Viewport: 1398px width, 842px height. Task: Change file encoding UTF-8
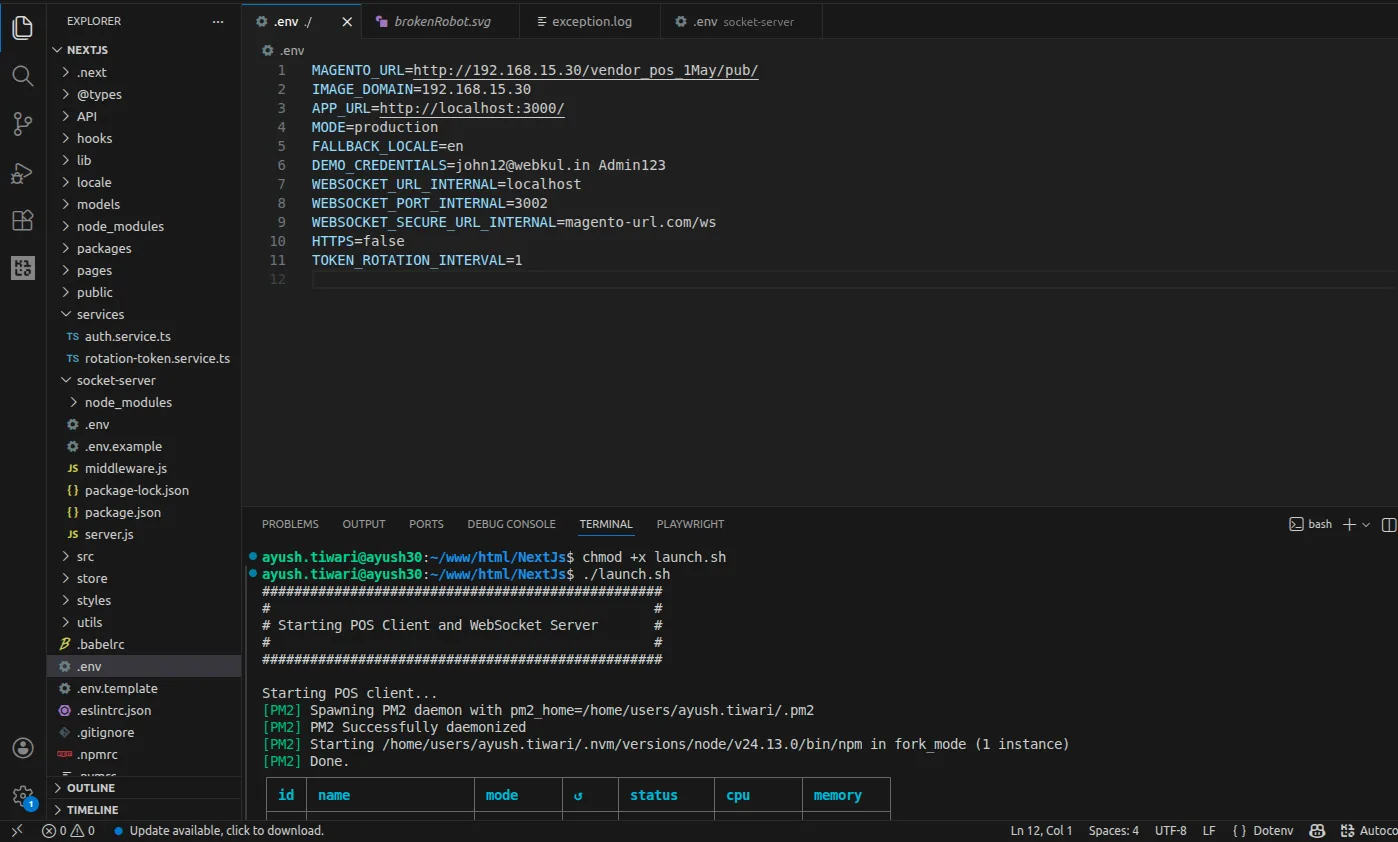tap(1170, 830)
